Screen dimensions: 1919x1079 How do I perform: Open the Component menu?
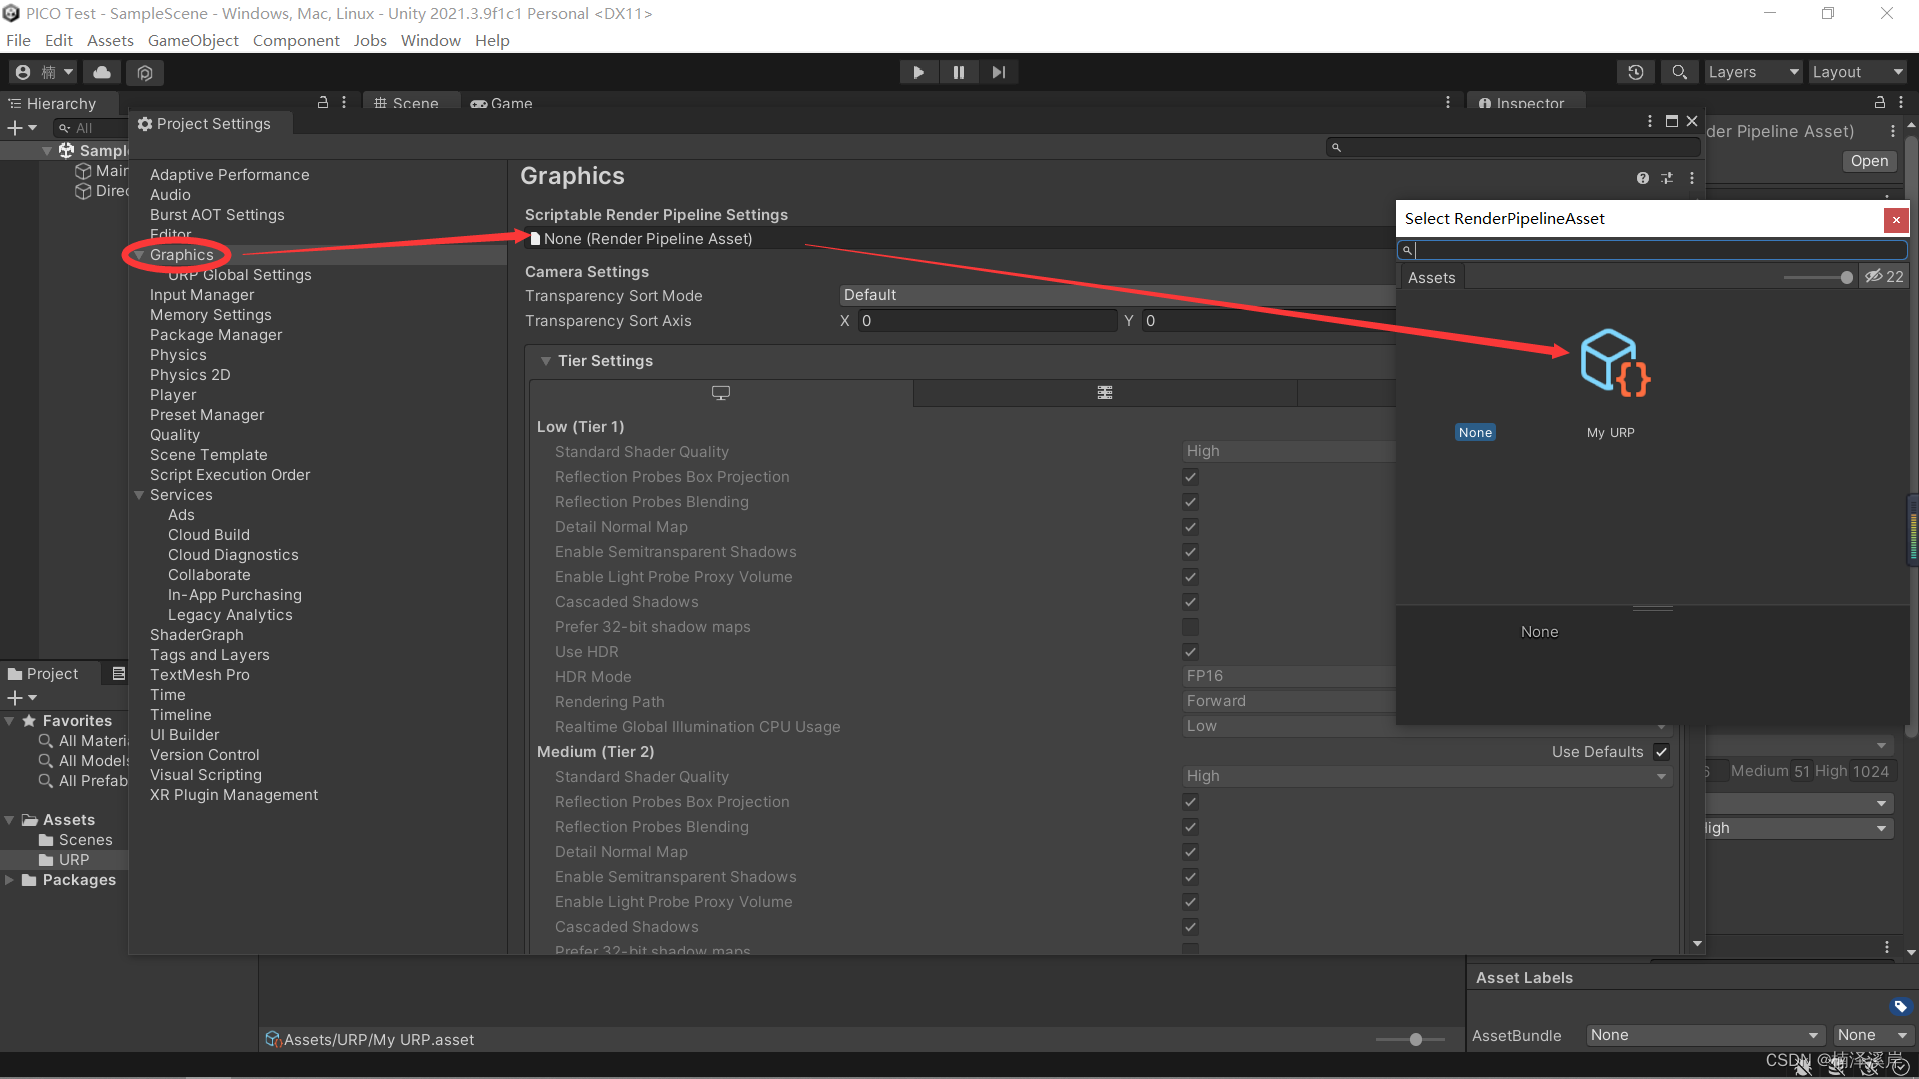click(x=296, y=41)
